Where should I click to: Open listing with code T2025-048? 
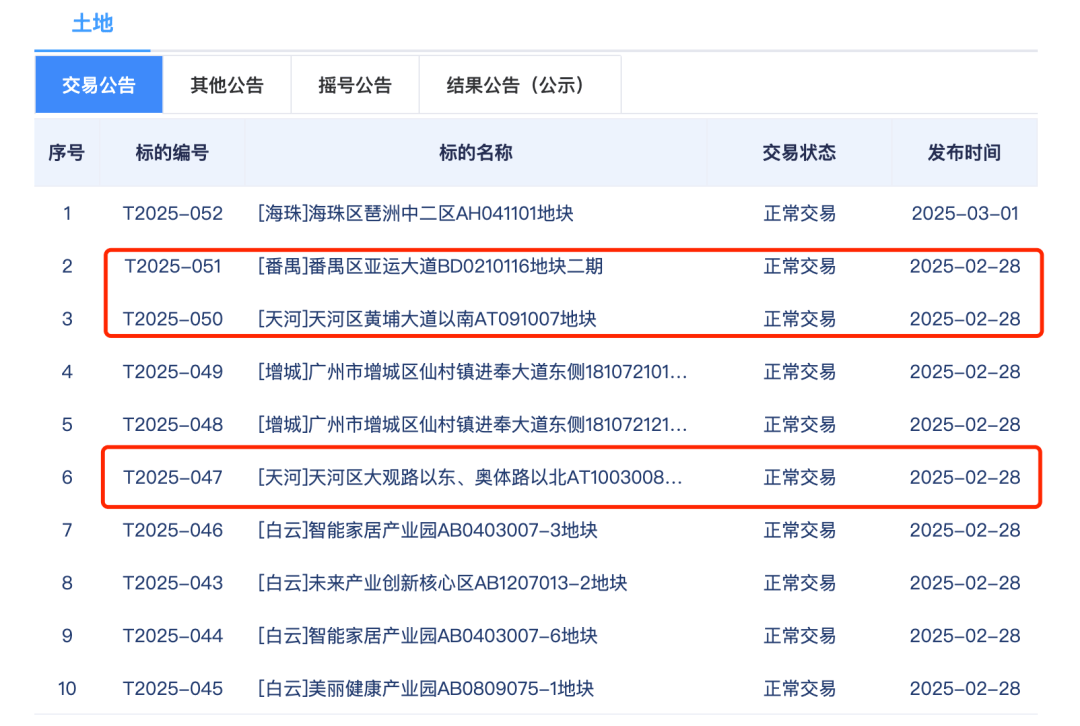(x=472, y=425)
